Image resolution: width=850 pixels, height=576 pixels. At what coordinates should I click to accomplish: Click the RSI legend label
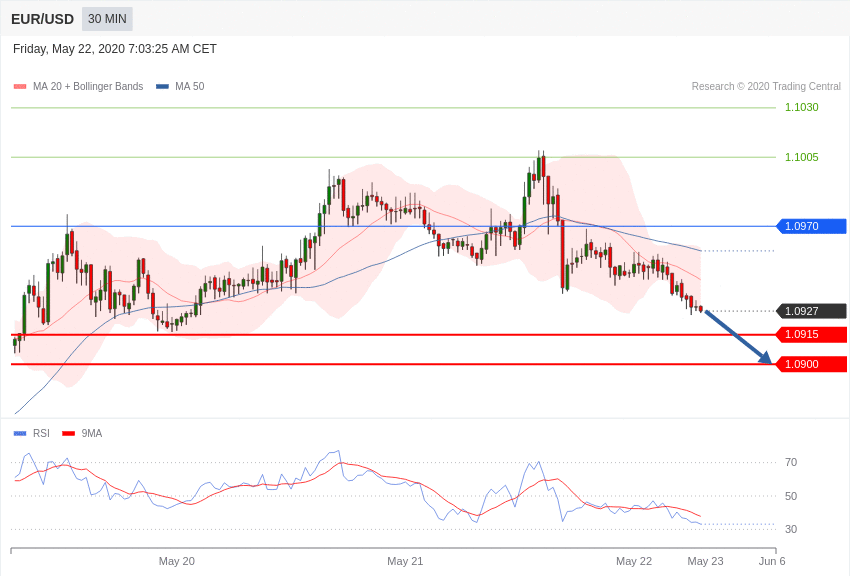point(41,433)
